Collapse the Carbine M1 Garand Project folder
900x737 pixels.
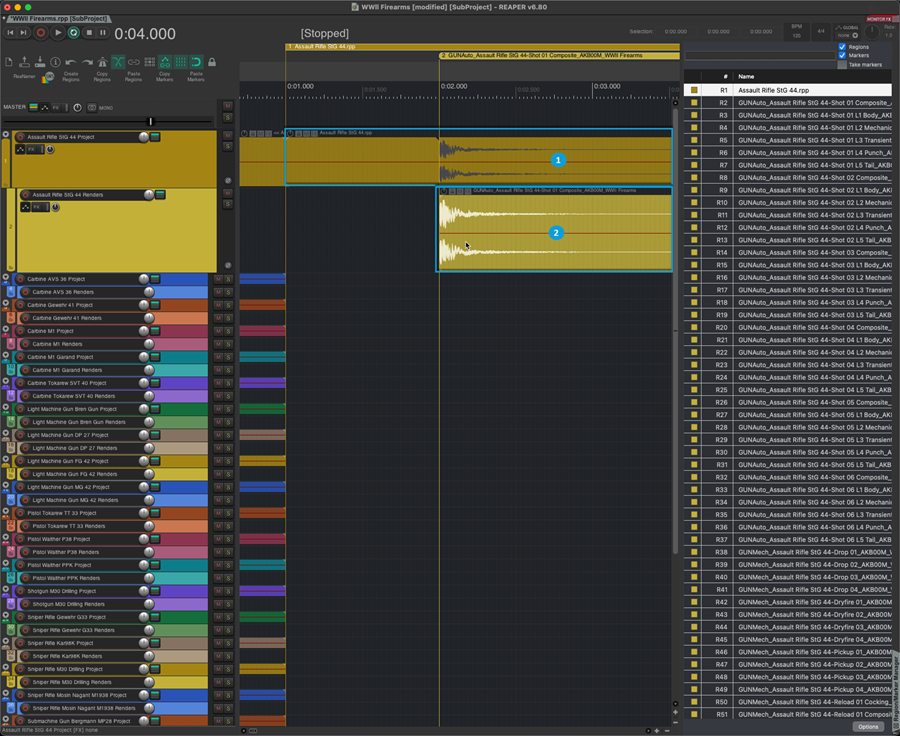(x=6, y=355)
